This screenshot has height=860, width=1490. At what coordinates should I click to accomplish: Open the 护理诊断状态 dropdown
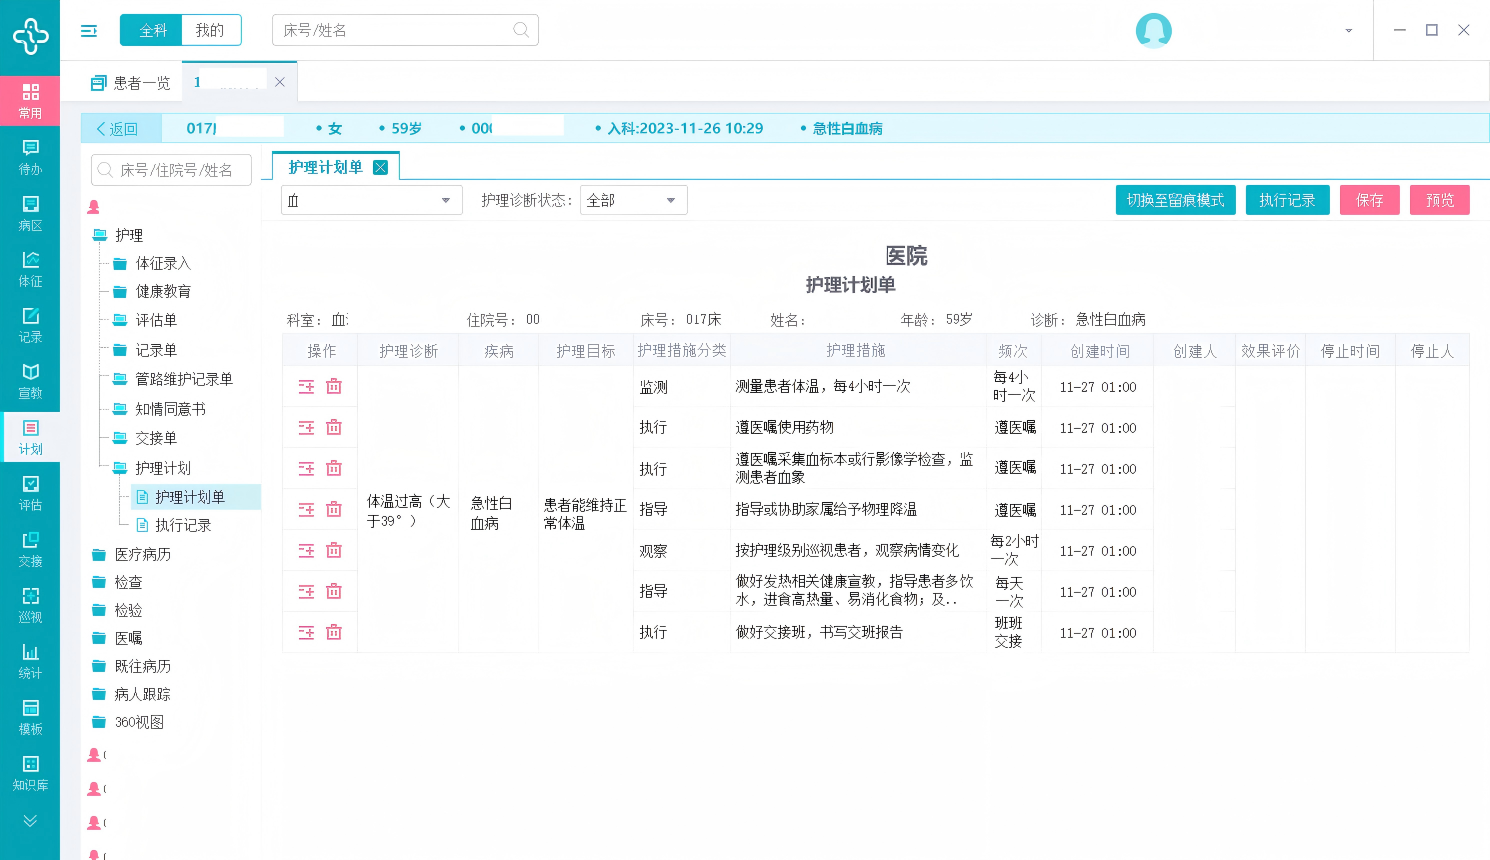coord(633,201)
